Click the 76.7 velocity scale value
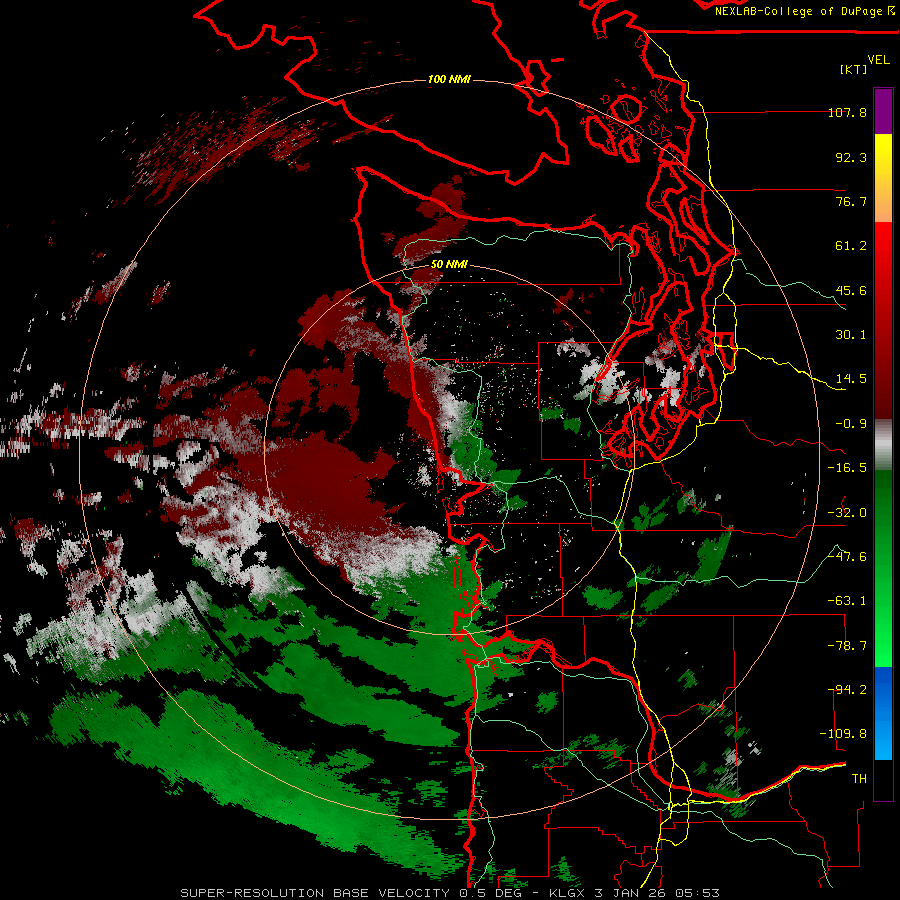Viewport: 900px width, 900px height. point(851,201)
